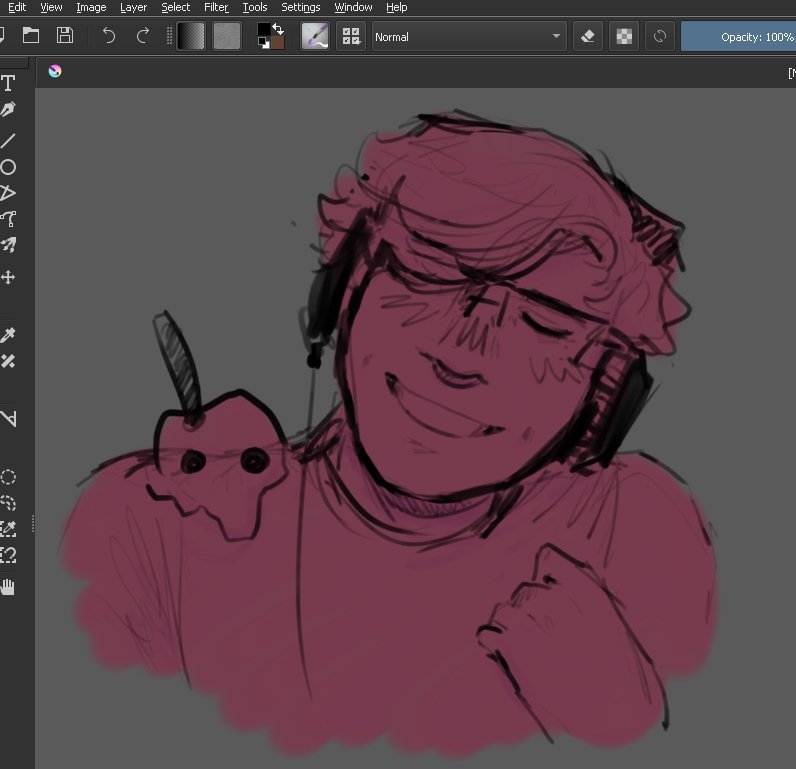The width and height of the screenshot is (796, 769).
Task: Toggle preserve alpha checkerboard button
Action: coord(624,37)
